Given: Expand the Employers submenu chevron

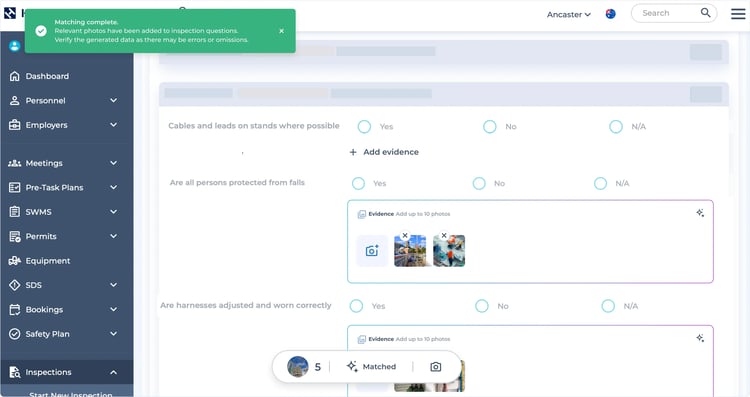Looking at the screenshot, I should point(113,125).
